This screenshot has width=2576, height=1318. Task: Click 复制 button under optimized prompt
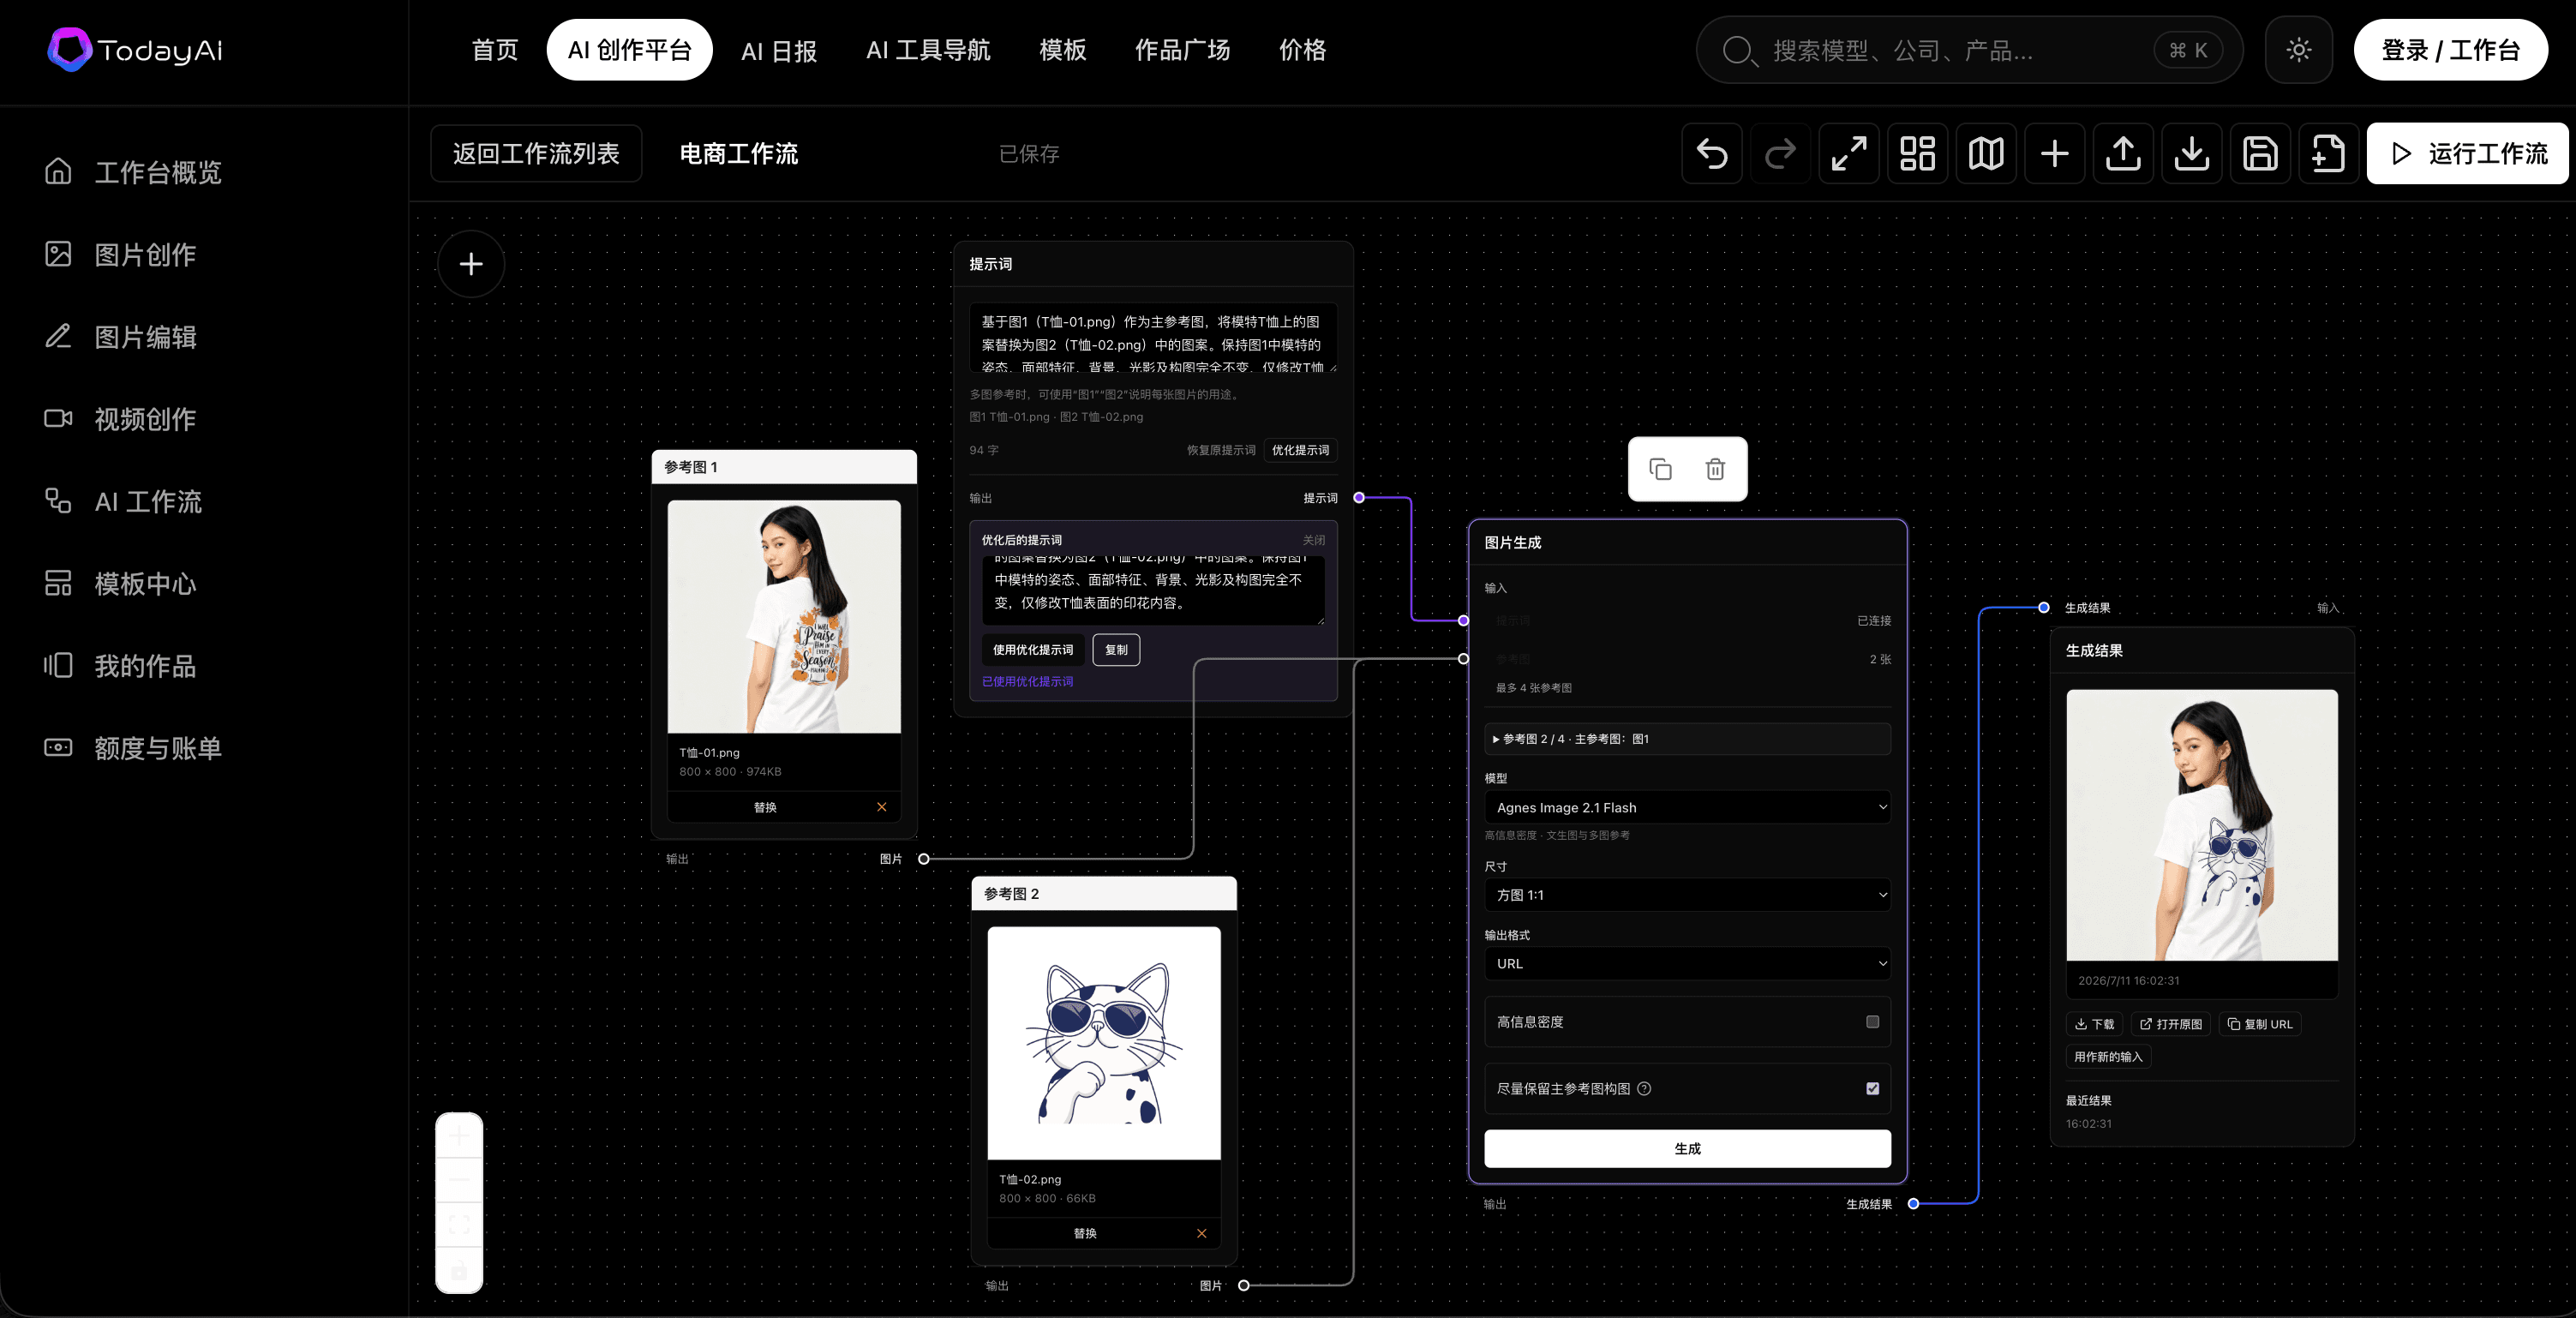click(1116, 650)
